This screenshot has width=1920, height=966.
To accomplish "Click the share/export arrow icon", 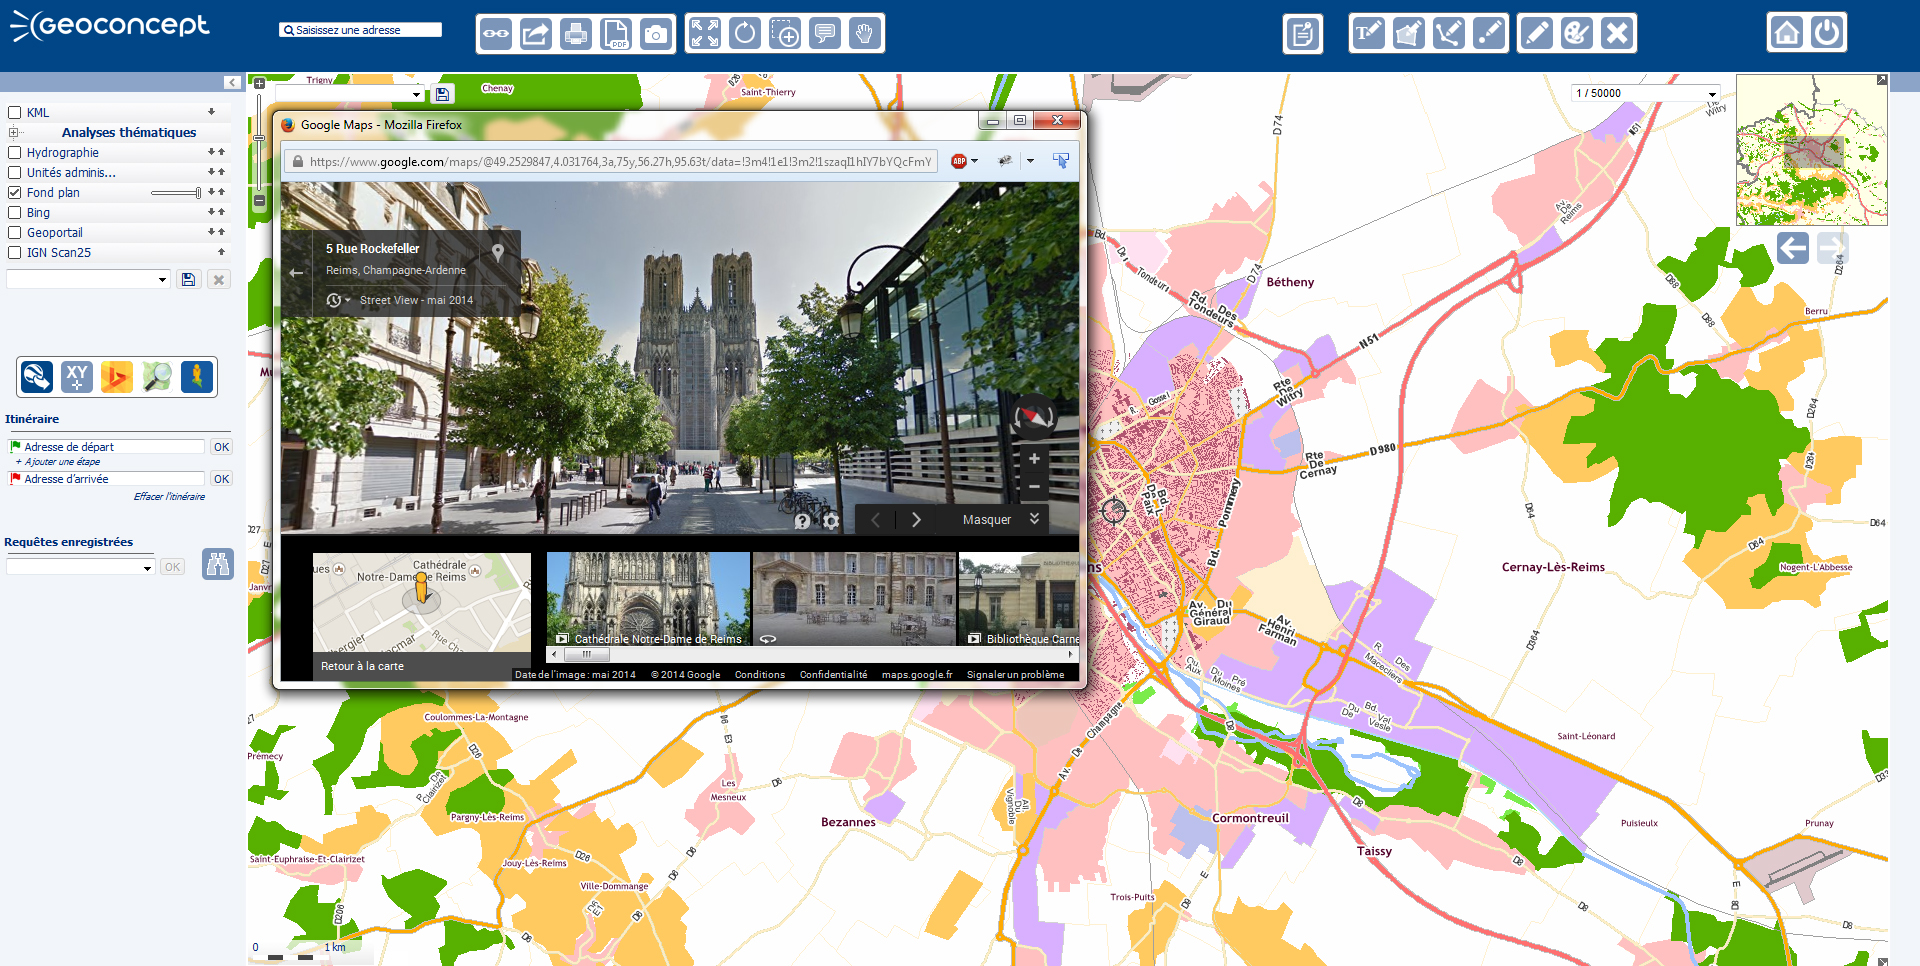I will [x=536, y=34].
